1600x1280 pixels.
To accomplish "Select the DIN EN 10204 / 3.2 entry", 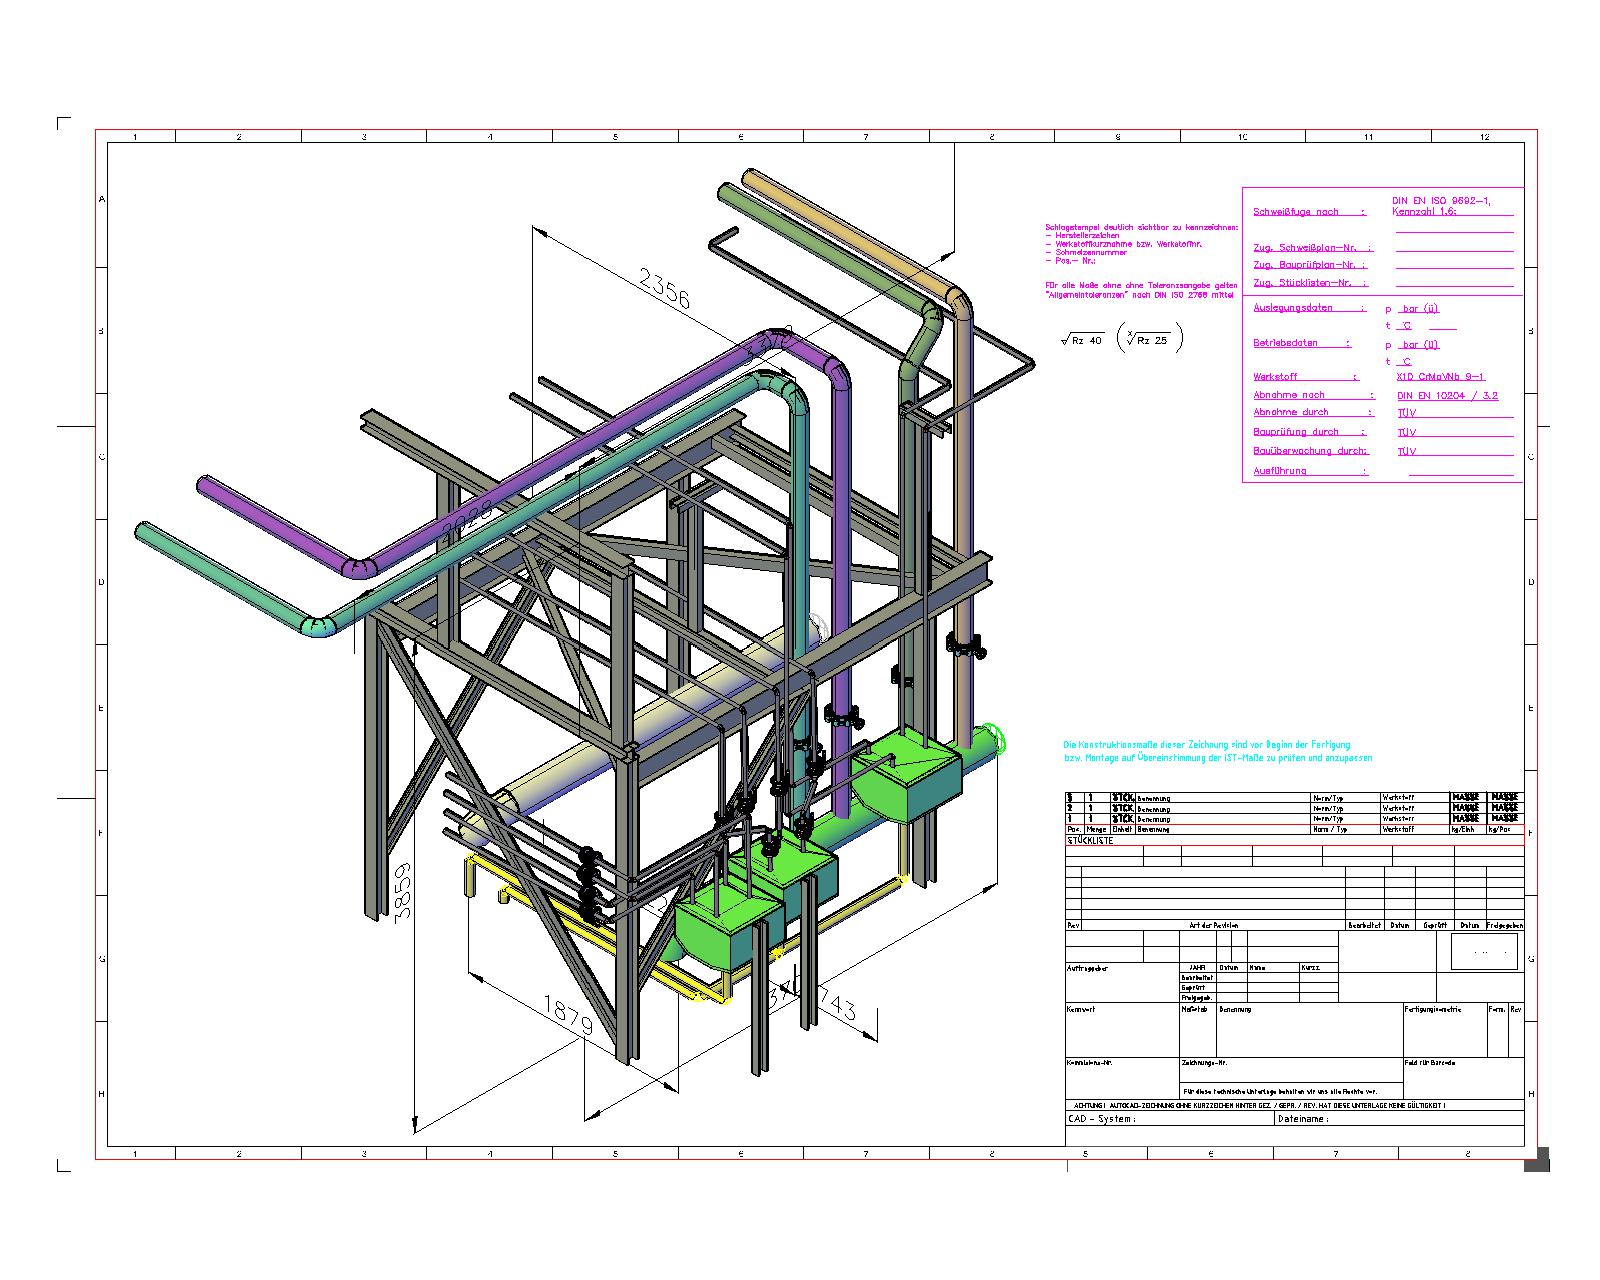I will pyautogui.click(x=1447, y=396).
